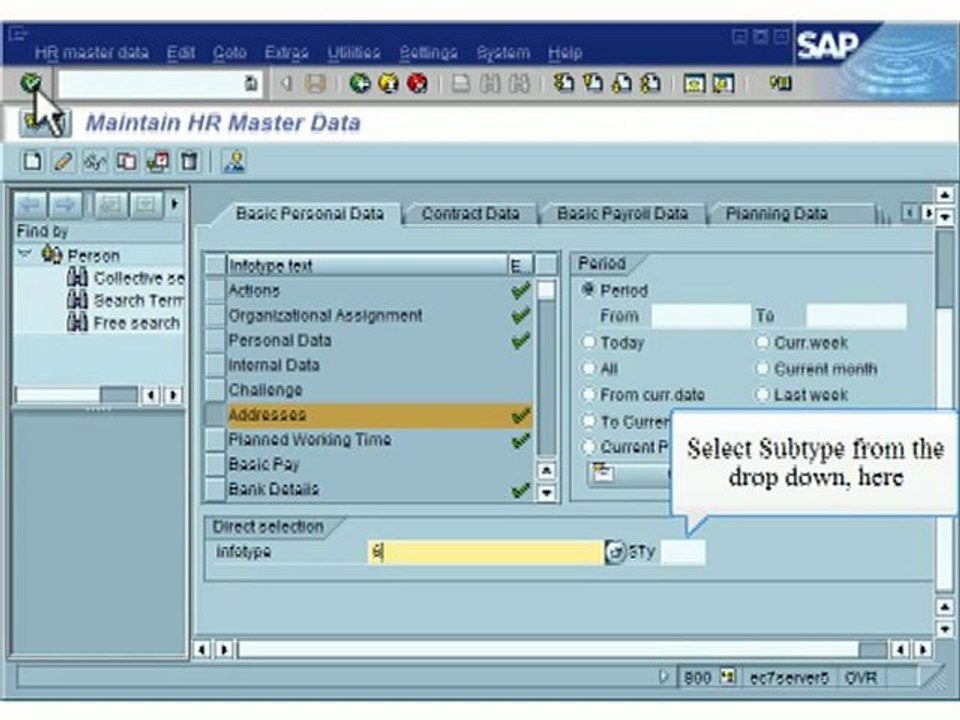960x720 pixels.
Task: Open the HR master data menu
Action: 92,53
